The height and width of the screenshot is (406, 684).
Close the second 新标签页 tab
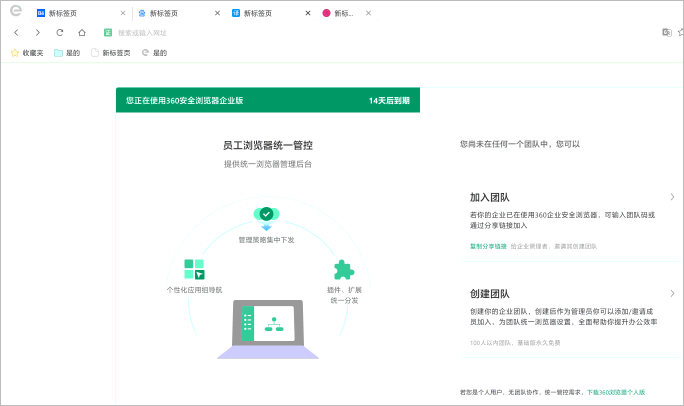point(217,13)
